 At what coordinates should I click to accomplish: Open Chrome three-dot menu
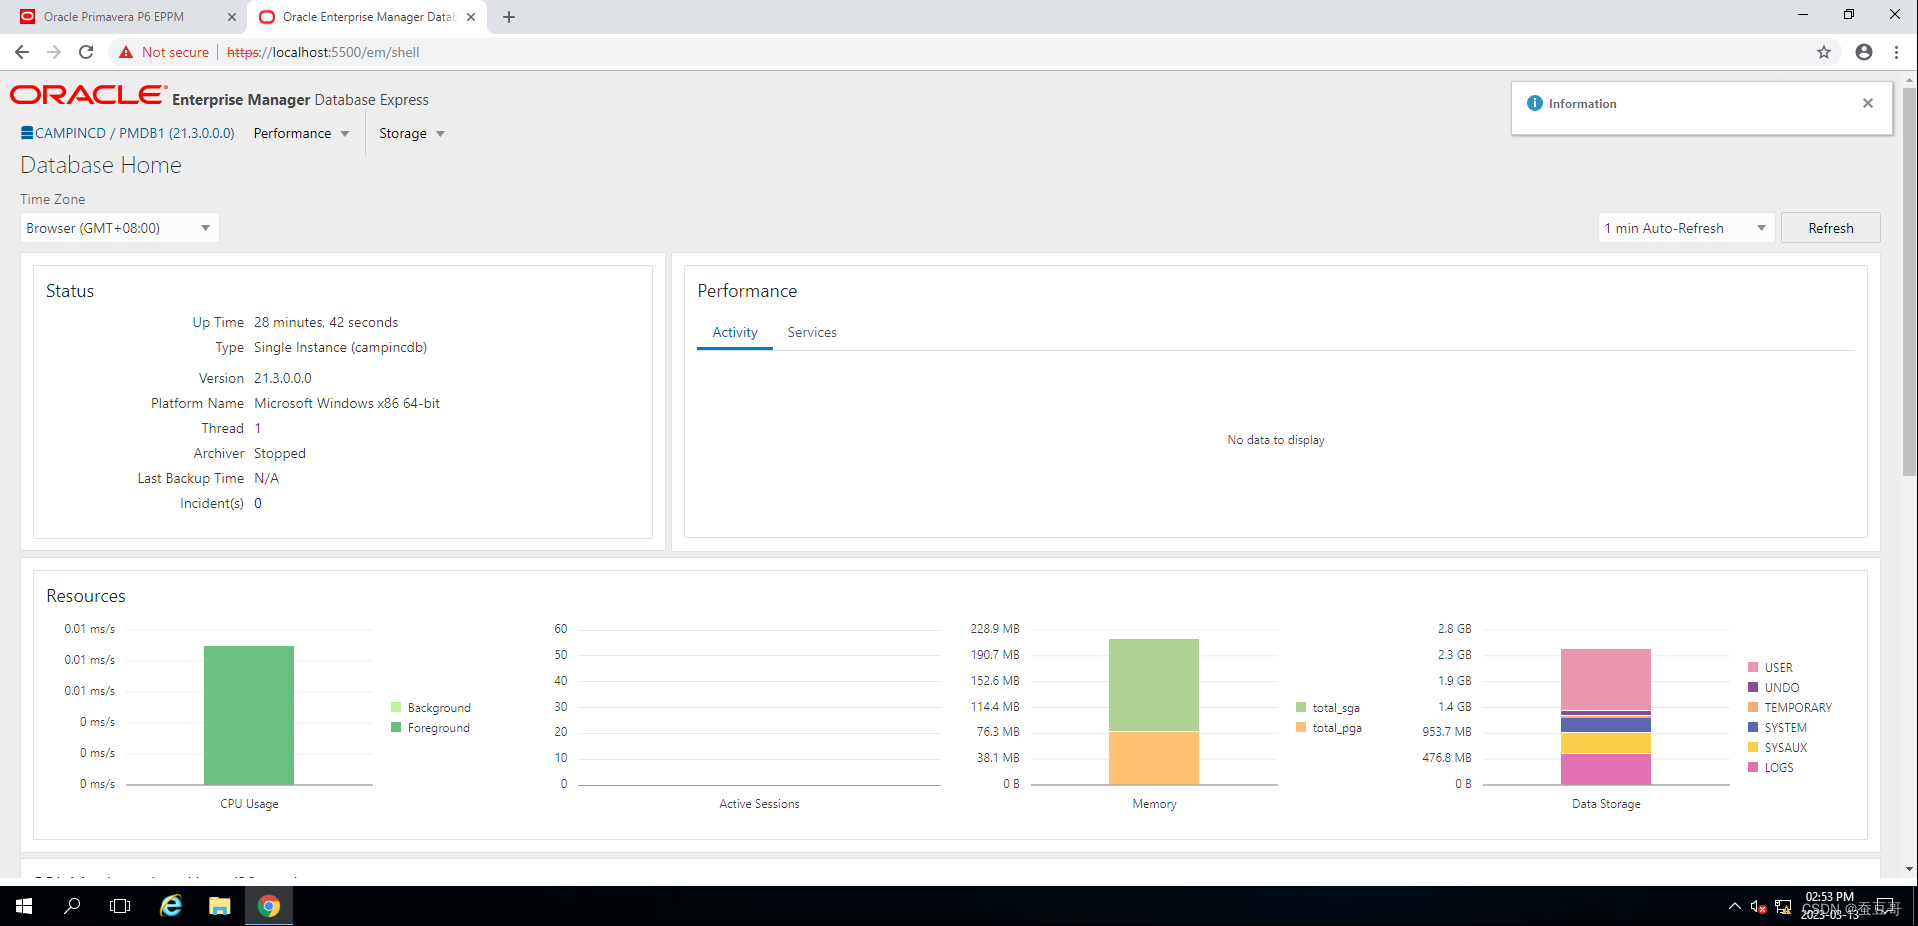coord(1896,52)
